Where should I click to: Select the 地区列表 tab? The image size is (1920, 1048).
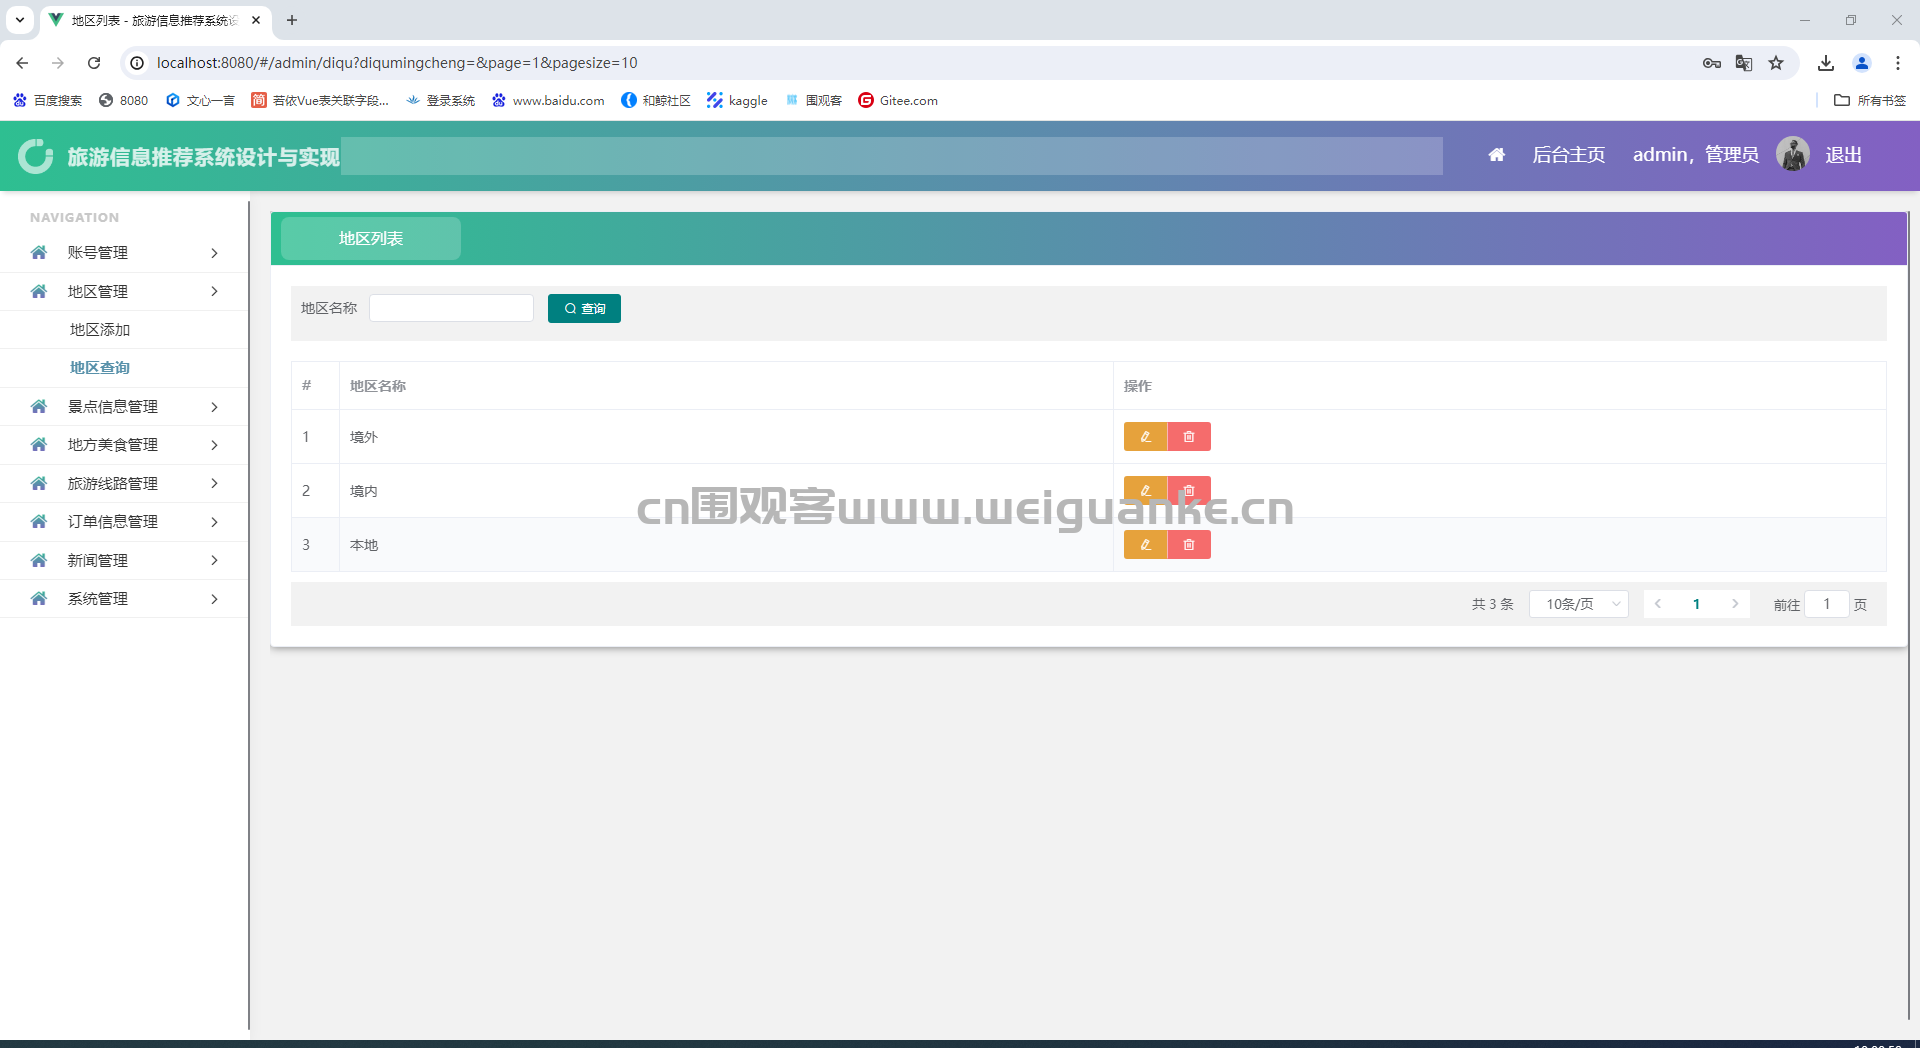click(371, 239)
